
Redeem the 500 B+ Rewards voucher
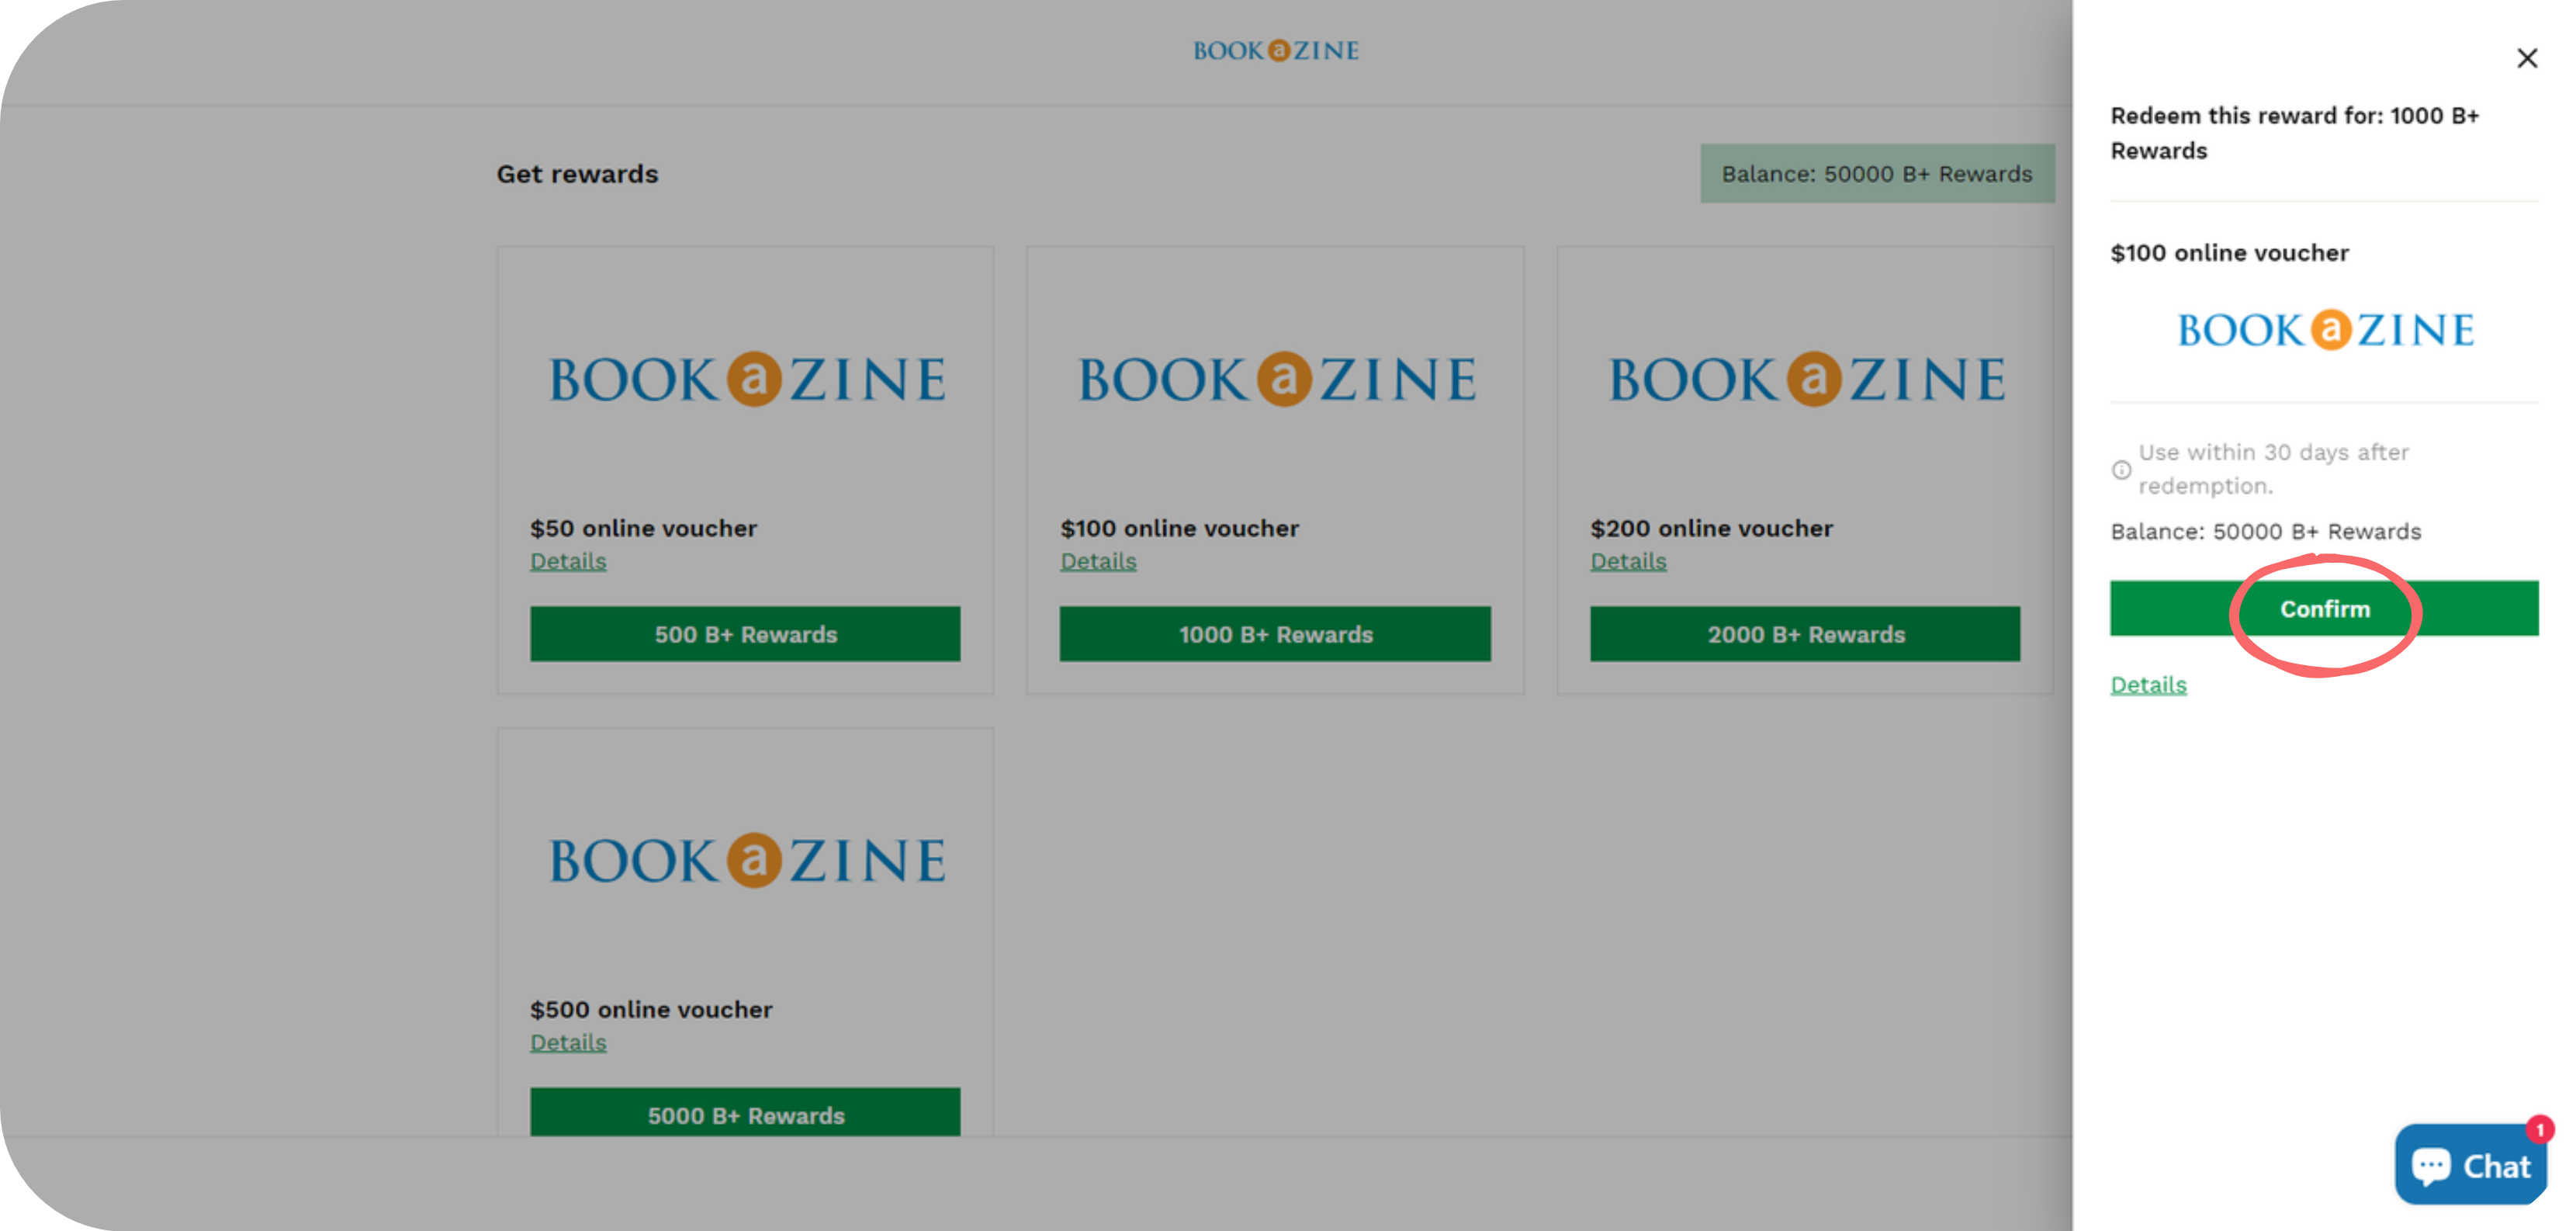tap(745, 634)
